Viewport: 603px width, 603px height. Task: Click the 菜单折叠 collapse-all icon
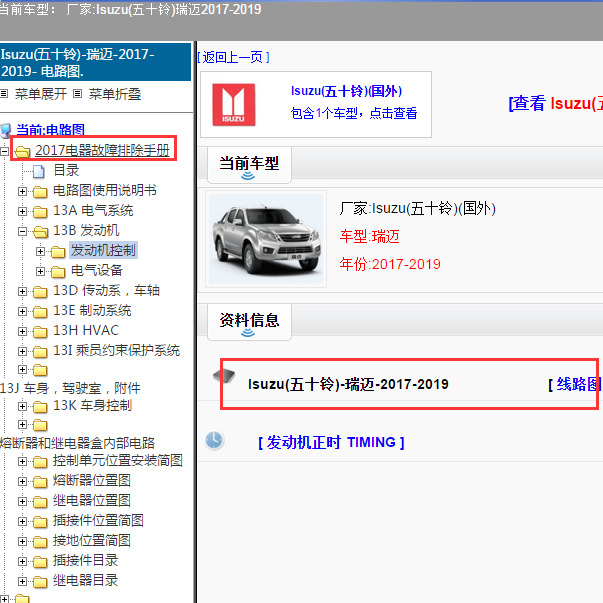pos(77,93)
